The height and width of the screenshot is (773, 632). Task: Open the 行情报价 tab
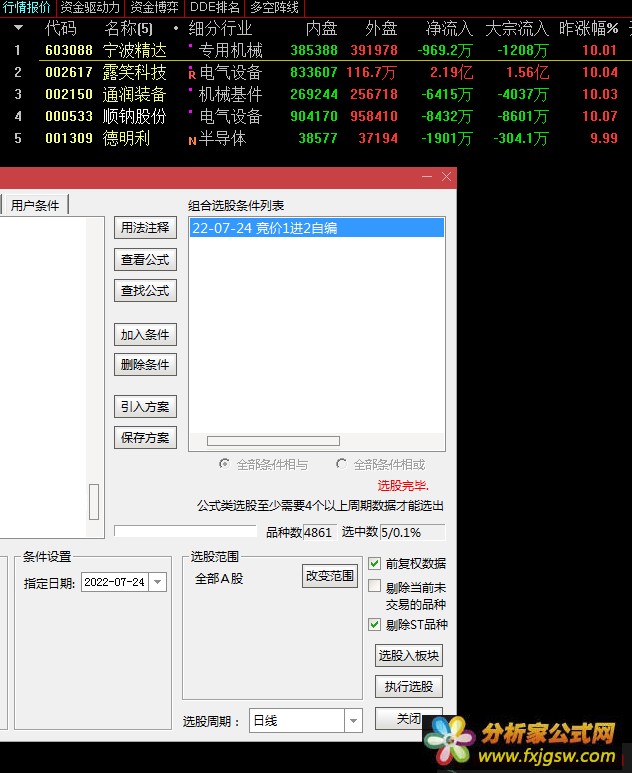click(x=27, y=8)
